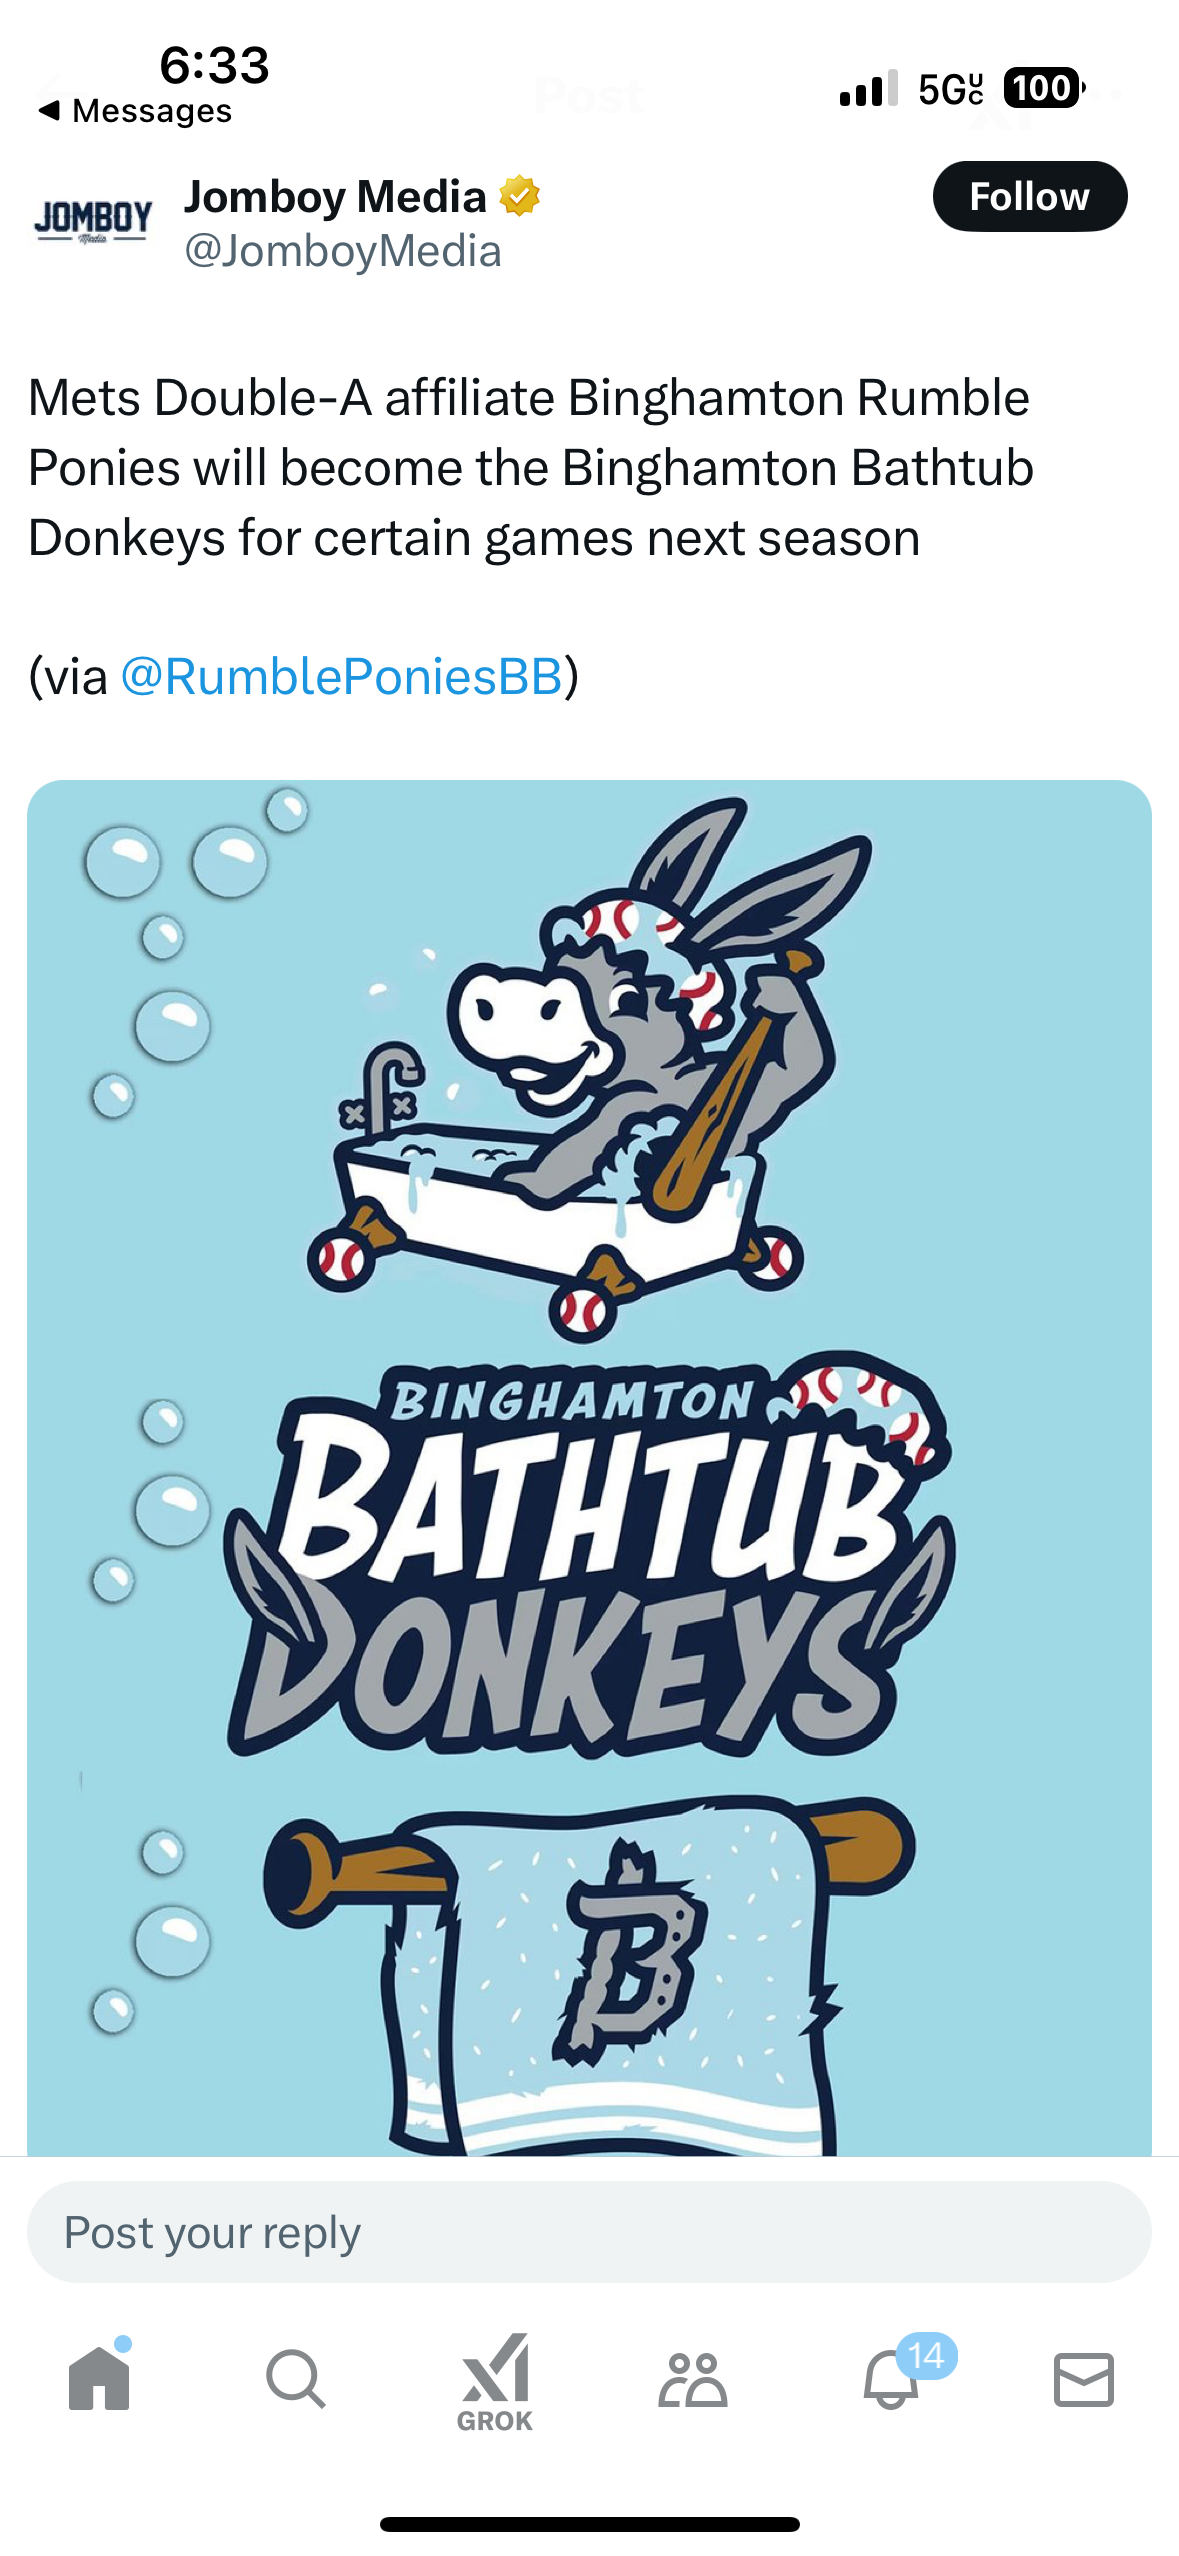Tap Jomboy Media's gold verified badge
1179x2556 pixels.
point(519,196)
